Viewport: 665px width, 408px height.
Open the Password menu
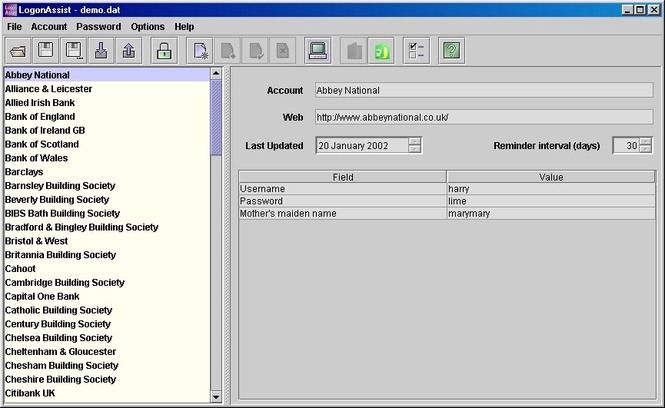pos(98,27)
